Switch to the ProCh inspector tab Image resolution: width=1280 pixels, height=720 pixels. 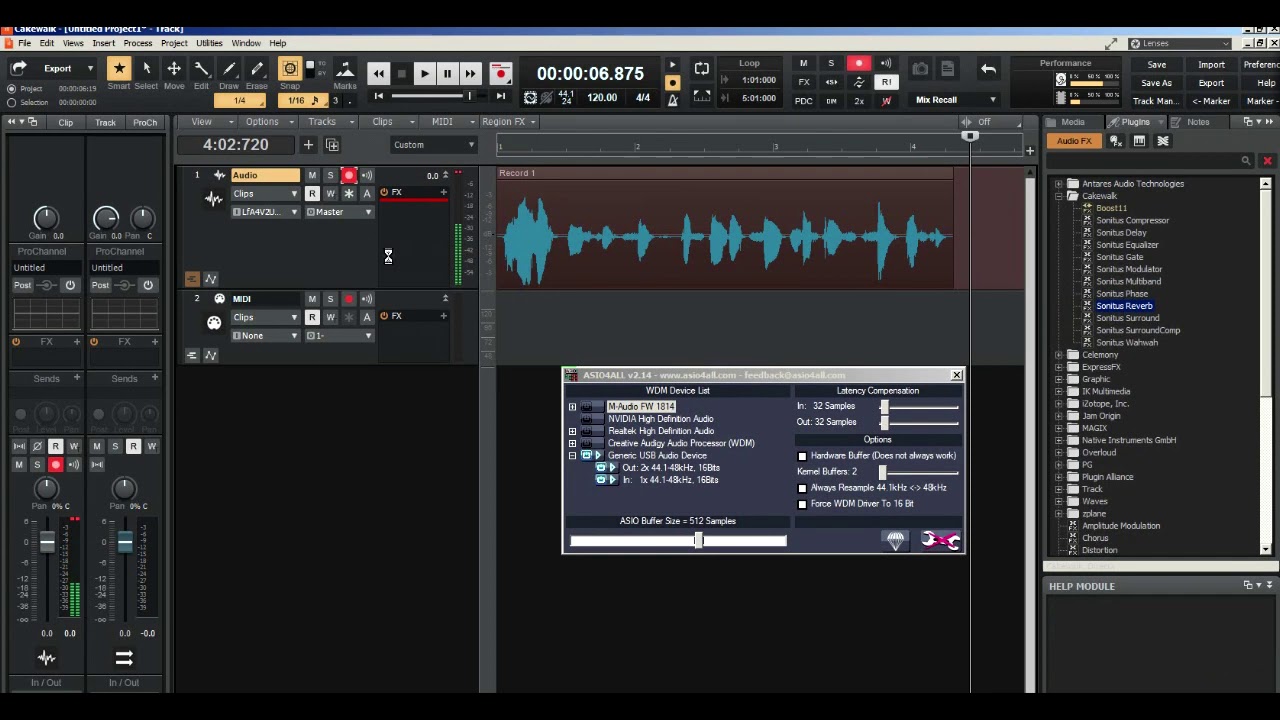point(145,122)
